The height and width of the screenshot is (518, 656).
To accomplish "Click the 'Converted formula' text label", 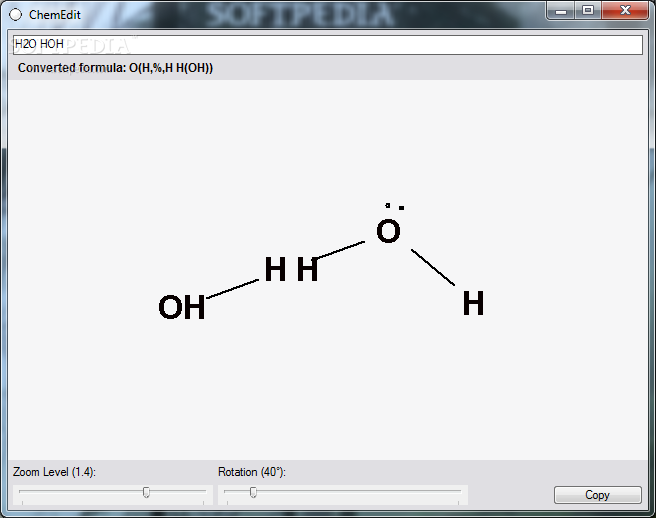I will [x=115, y=68].
